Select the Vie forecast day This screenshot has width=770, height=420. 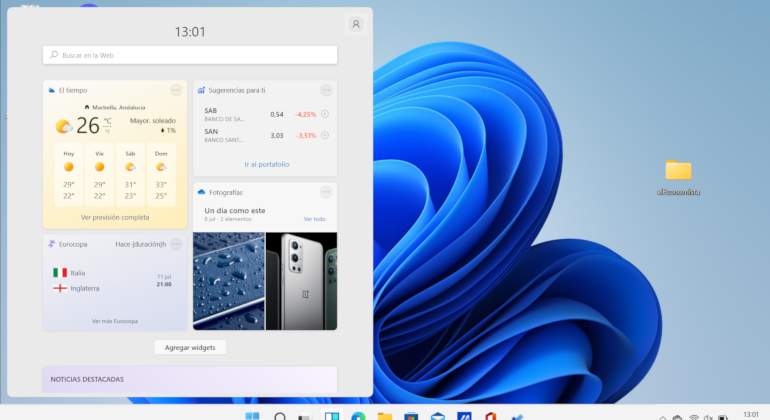tap(100, 175)
